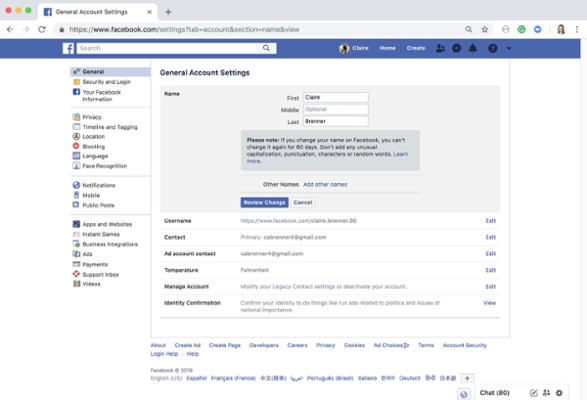
Task: Click create group icon in chat bar
Action: point(546,393)
